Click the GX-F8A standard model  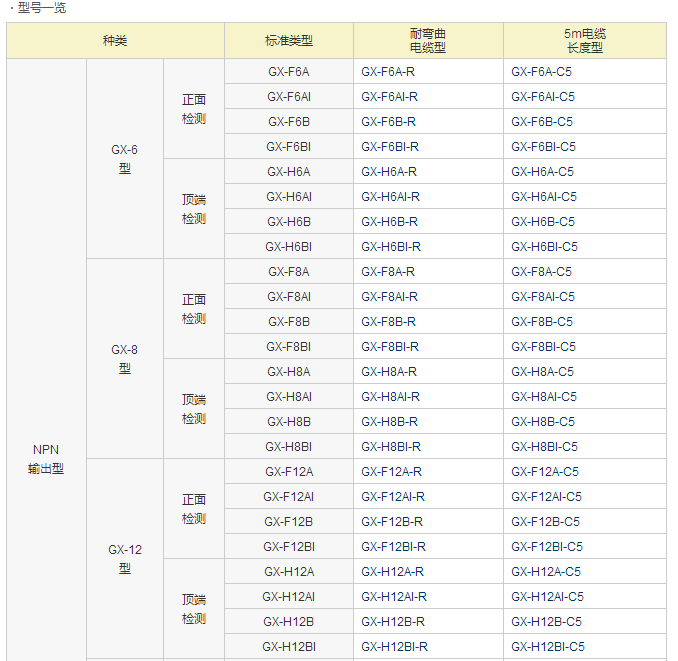click(x=288, y=272)
